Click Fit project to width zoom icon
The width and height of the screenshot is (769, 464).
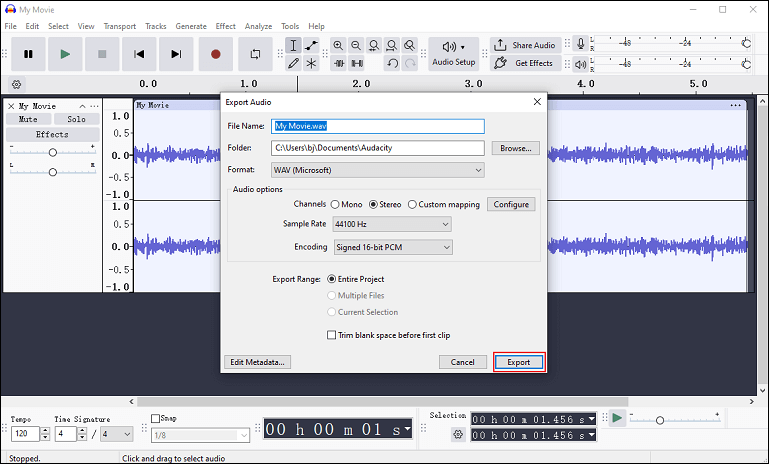[391, 46]
